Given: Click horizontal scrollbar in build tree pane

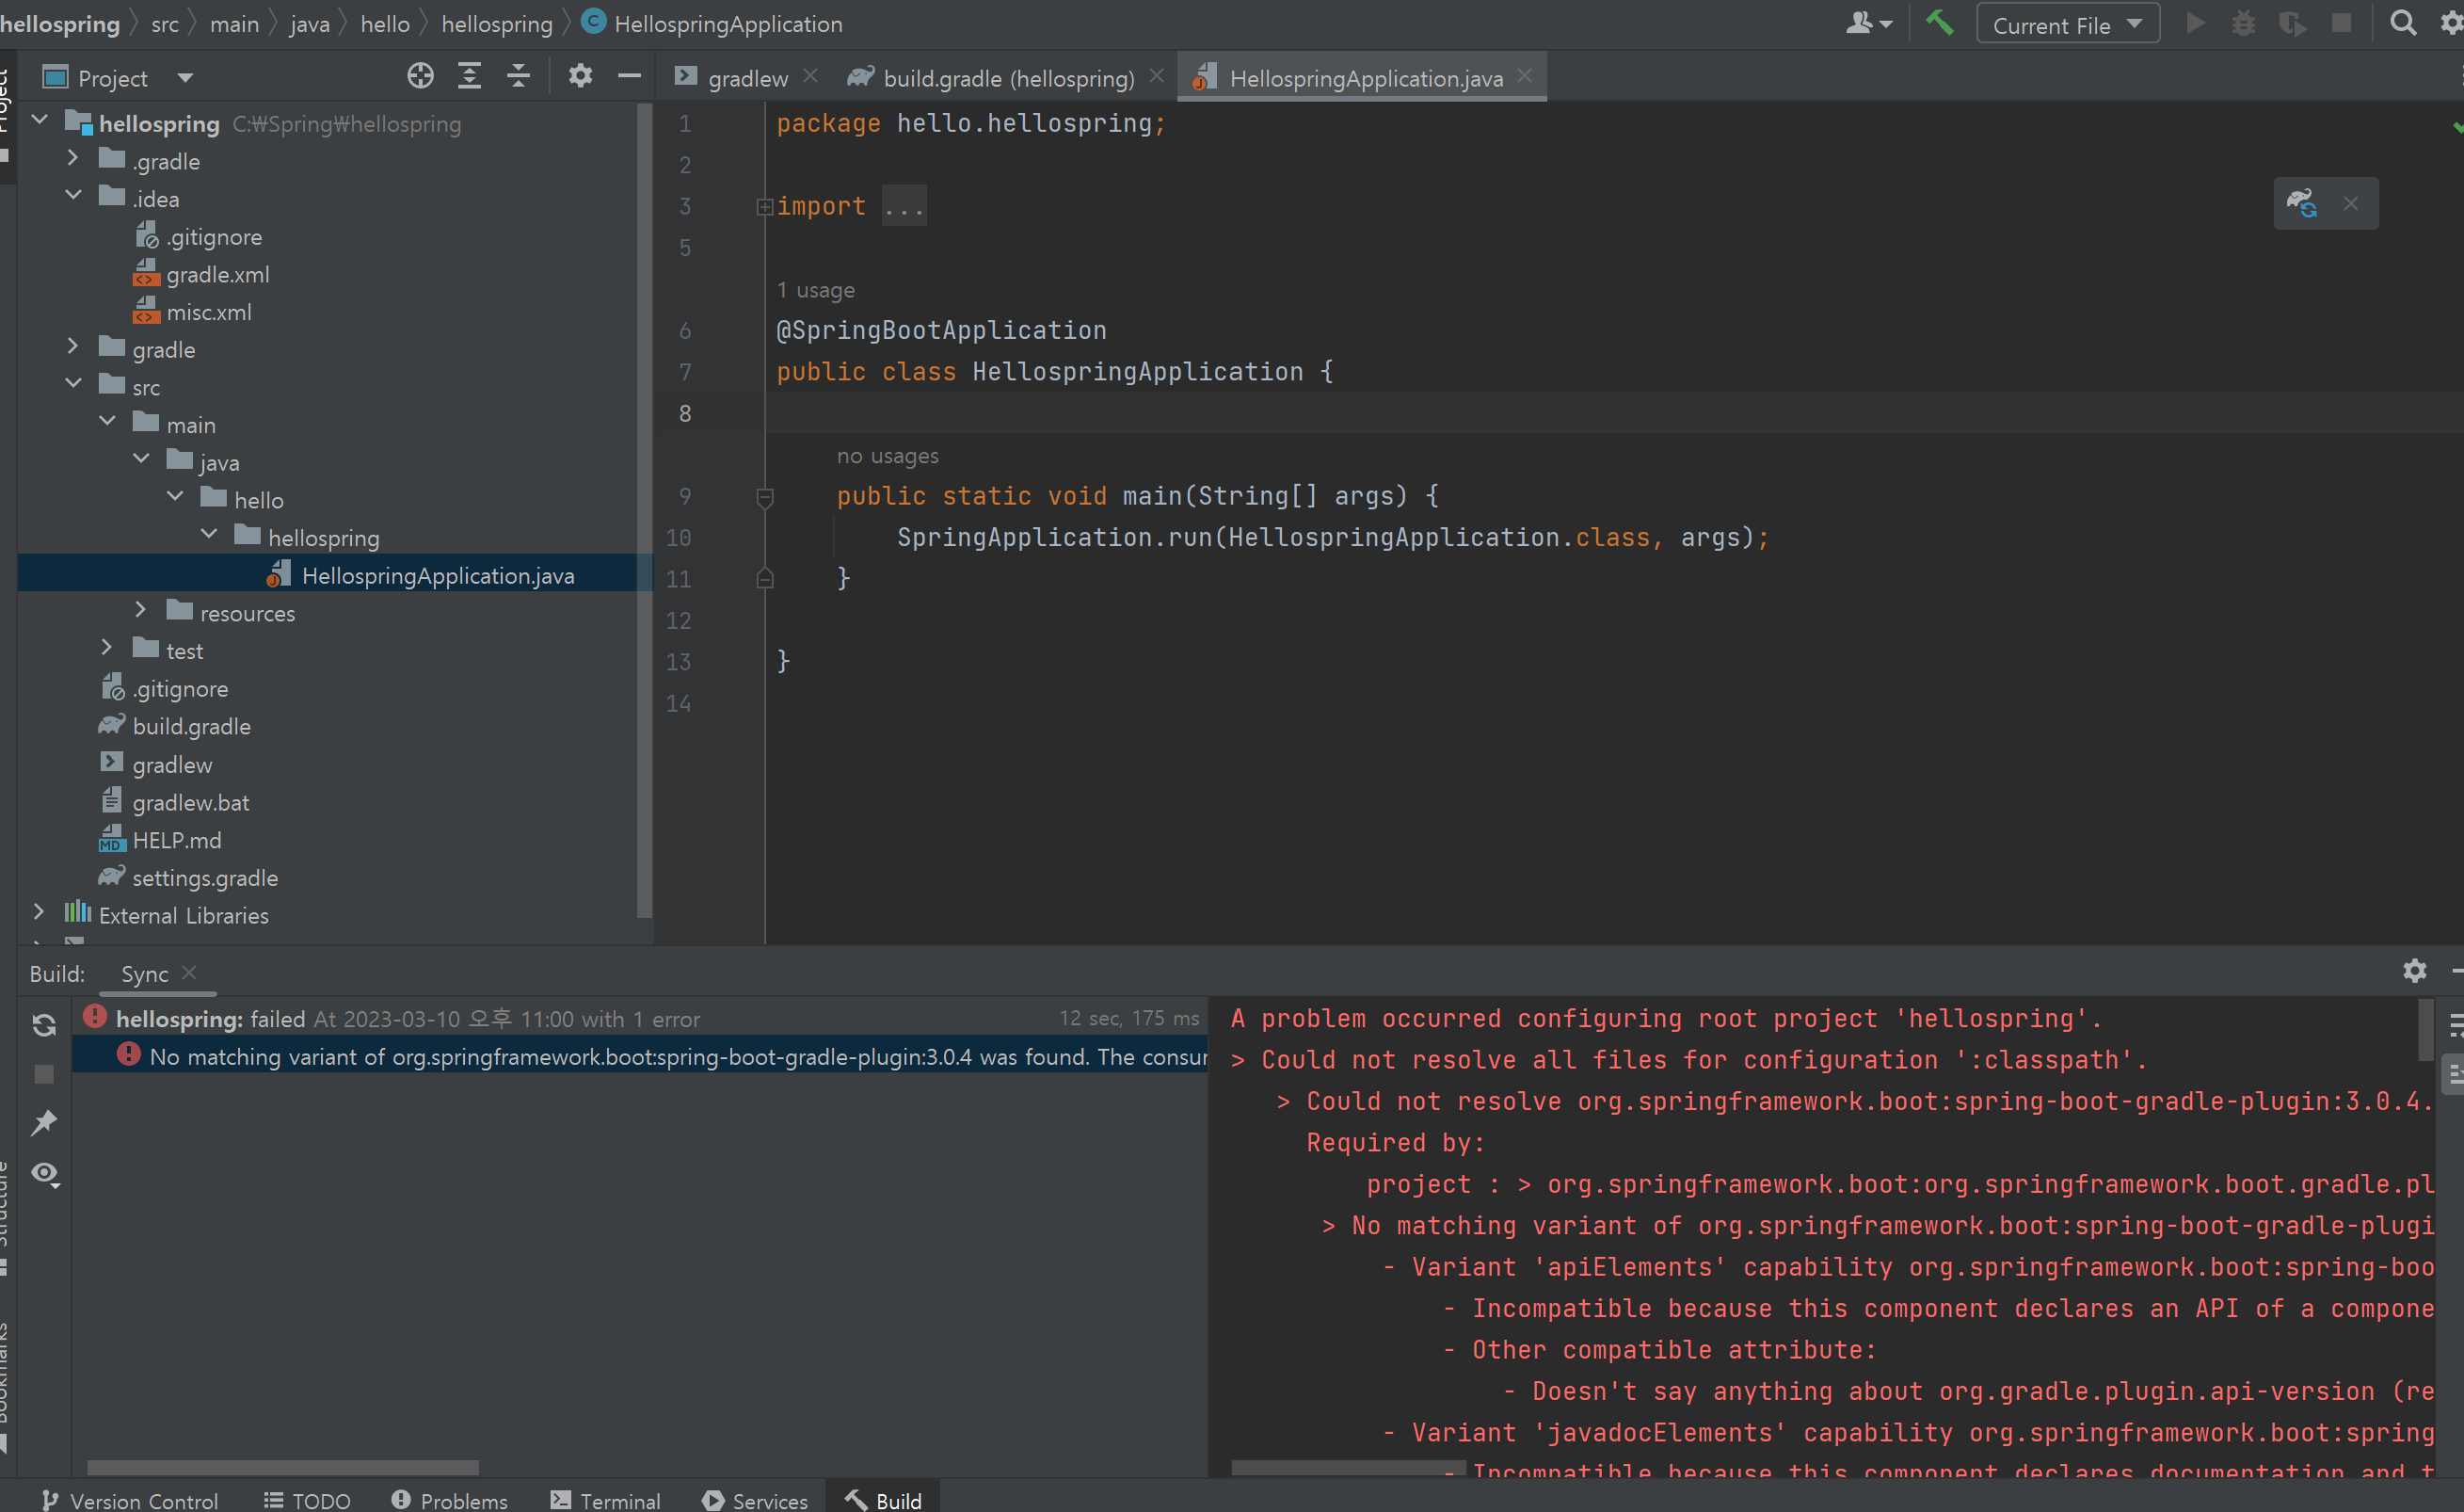Looking at the screenshot, I should coord(283,1466).
